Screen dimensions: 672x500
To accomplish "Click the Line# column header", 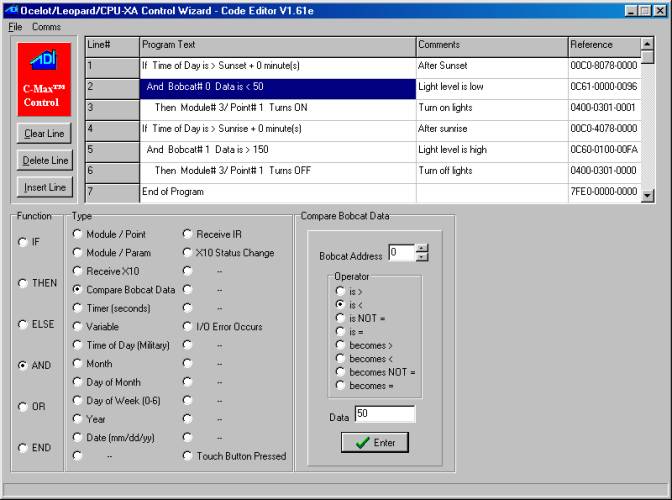I will pos(112,47).
